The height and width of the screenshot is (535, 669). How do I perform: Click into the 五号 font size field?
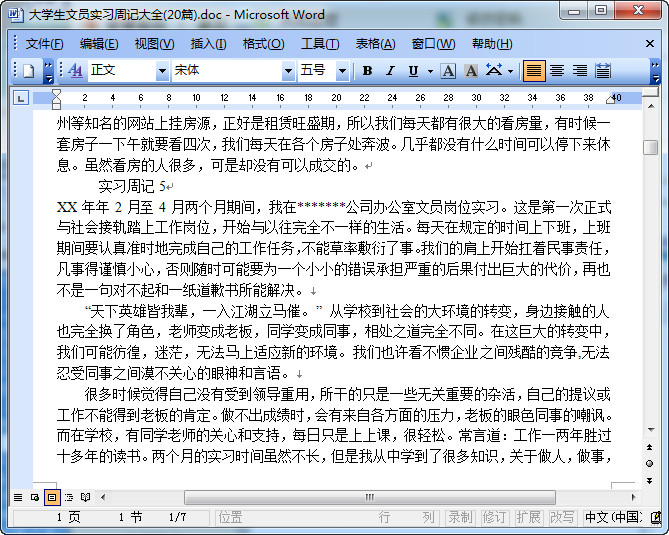point(317,70)
